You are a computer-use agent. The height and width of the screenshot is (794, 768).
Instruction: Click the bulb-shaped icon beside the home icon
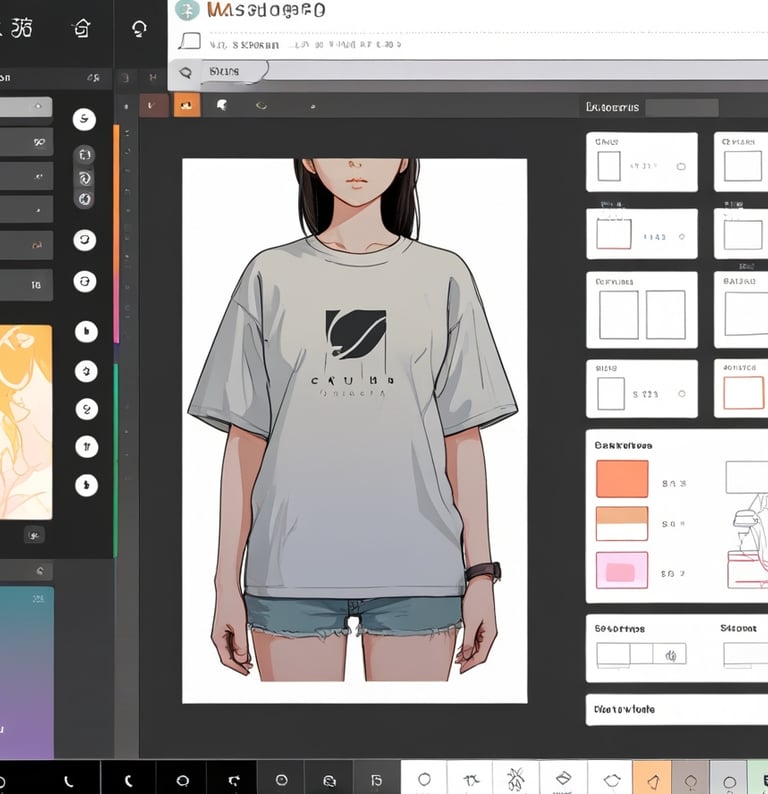pyautogui.click(x=140, y=28)
